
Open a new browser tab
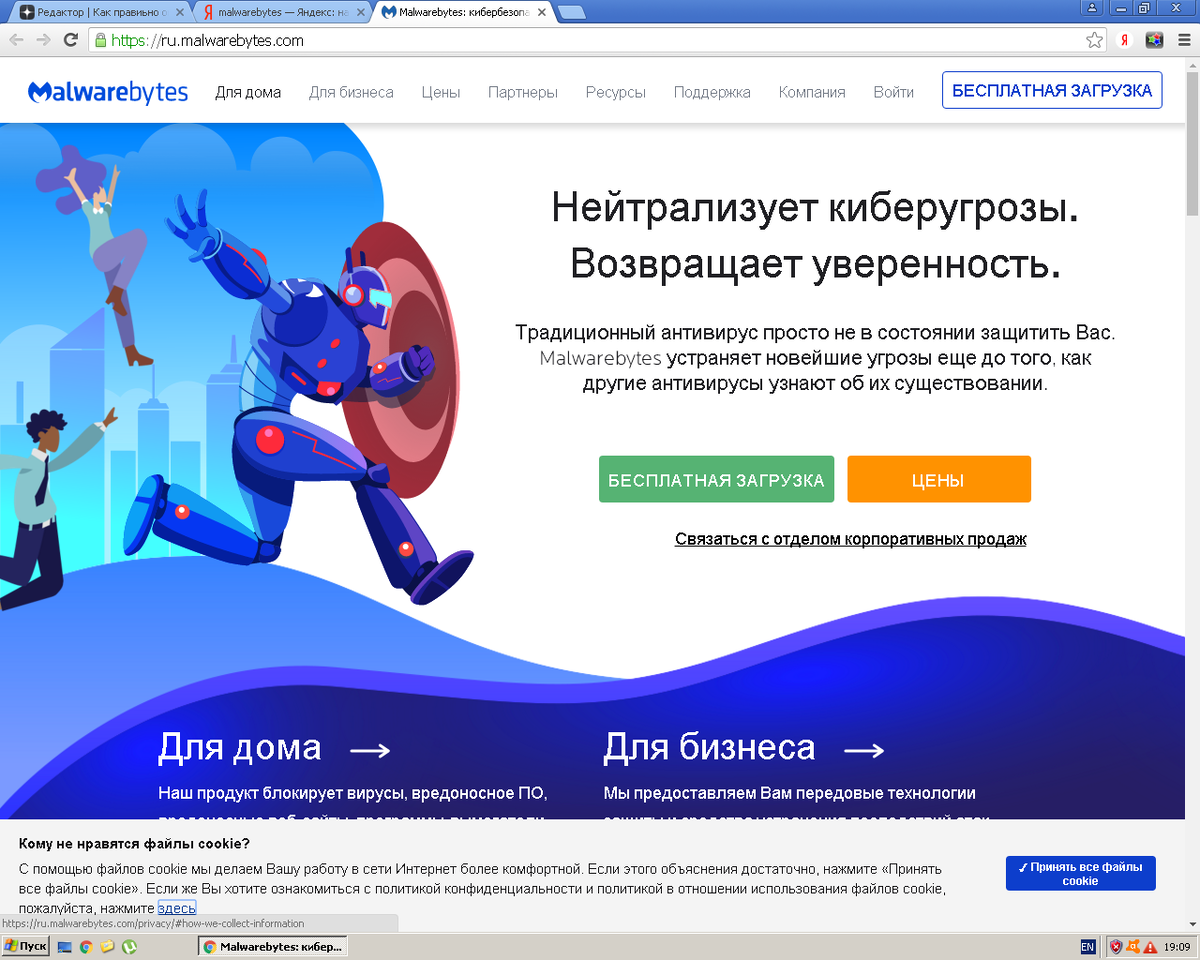tap(572, 13)
